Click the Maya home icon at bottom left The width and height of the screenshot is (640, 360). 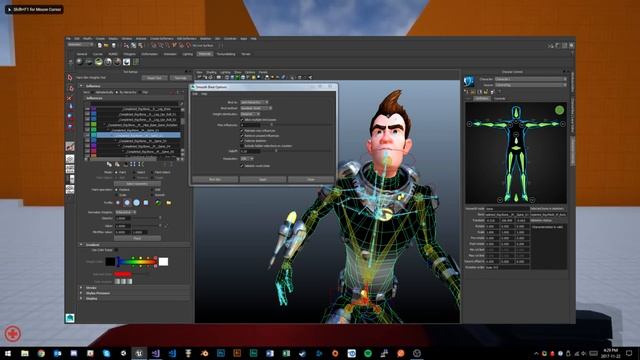point(70,318)
